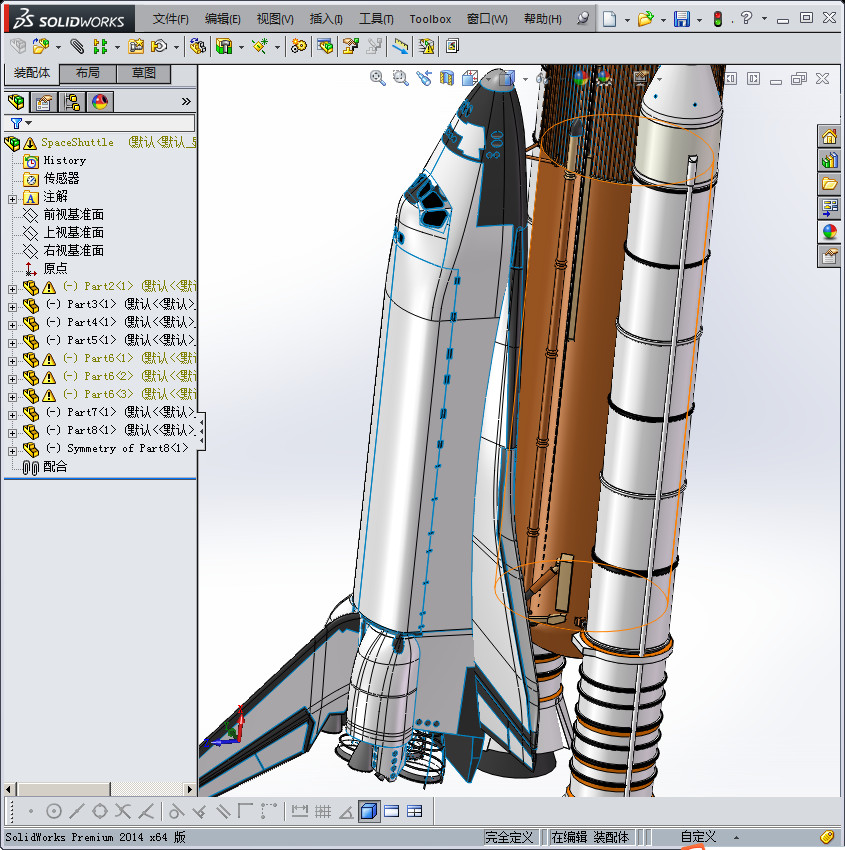Toggle the split table view button in bottom toolbar
The image size is (845, 850).
(x=415, y=812)
